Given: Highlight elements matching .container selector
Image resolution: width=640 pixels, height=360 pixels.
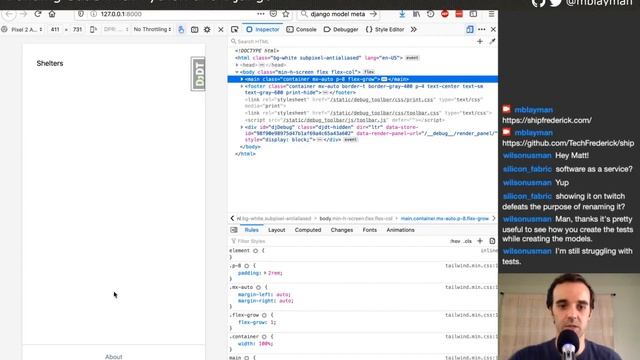Looking at the screenshot, I should tap(264, 337).
